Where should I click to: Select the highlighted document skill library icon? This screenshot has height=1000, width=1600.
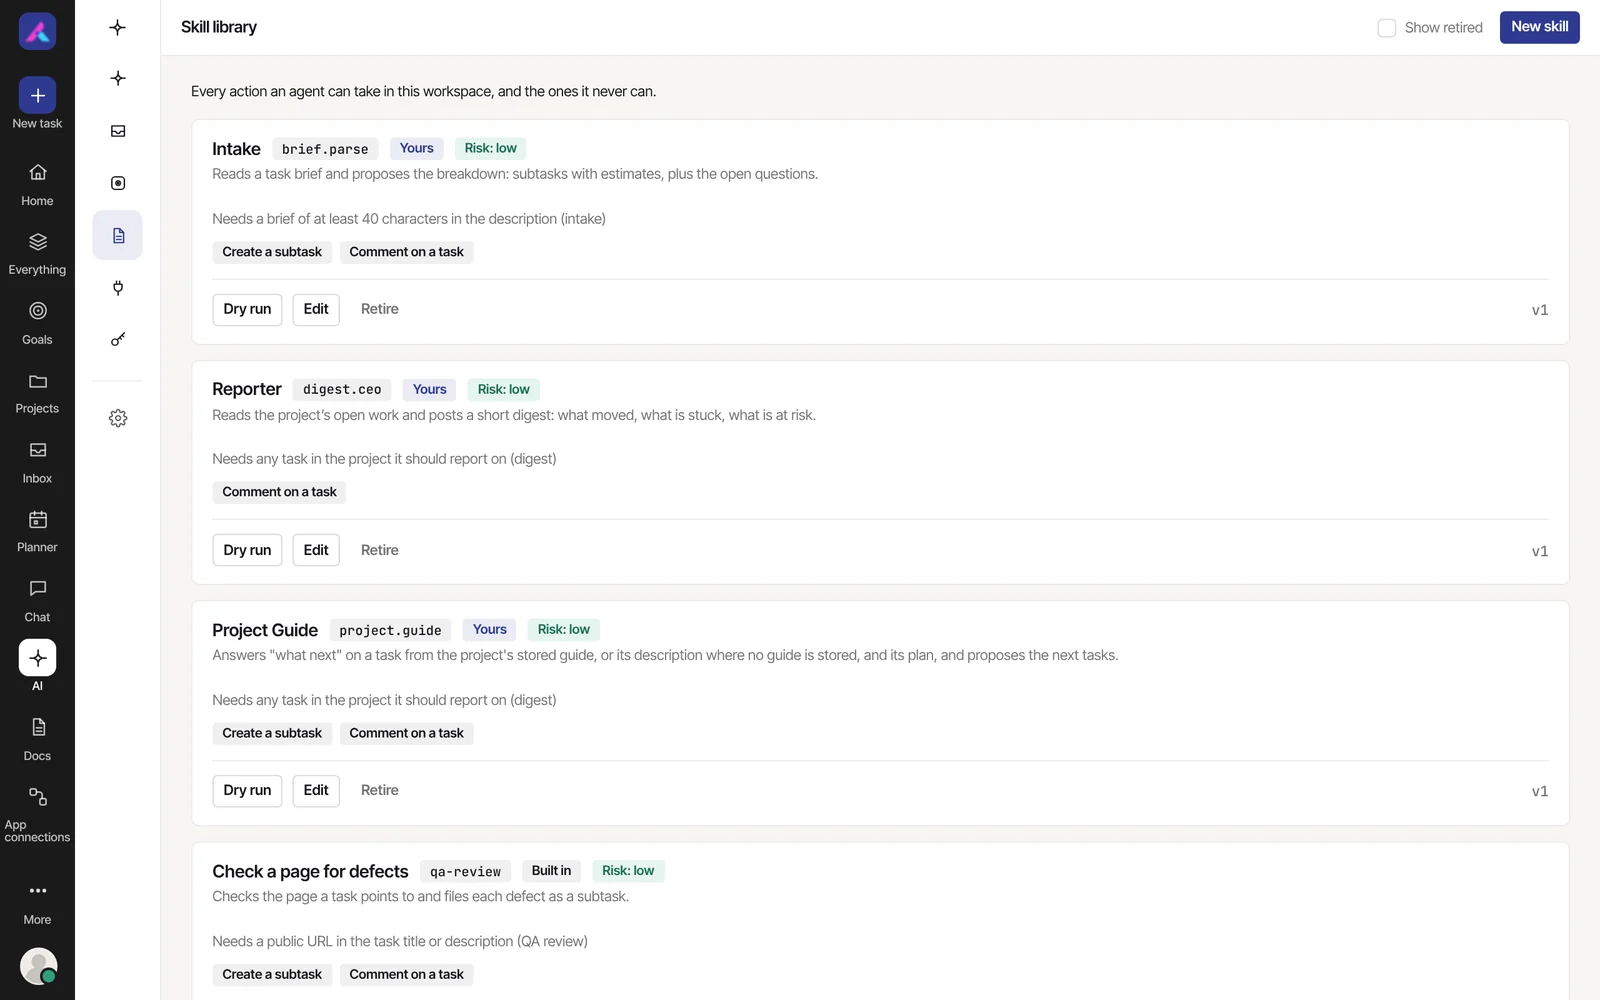coord(118,235)
